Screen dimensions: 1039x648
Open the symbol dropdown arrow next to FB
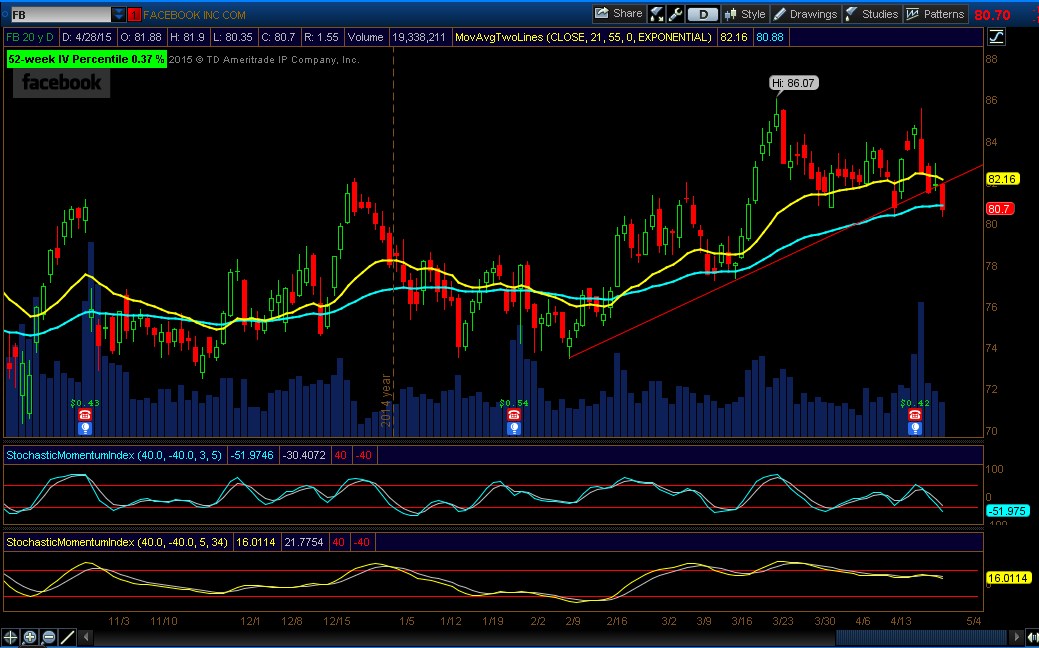118,14
